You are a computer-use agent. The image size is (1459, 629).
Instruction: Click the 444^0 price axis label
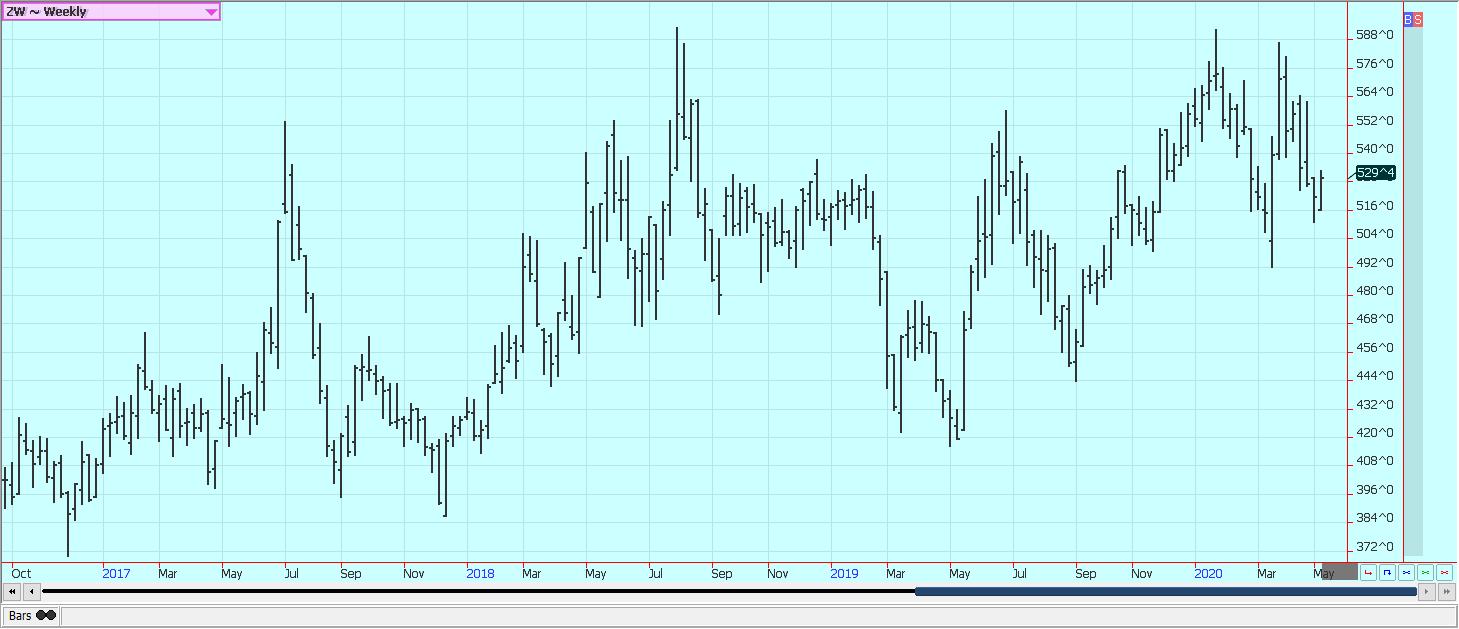[x=1375, y=376]
